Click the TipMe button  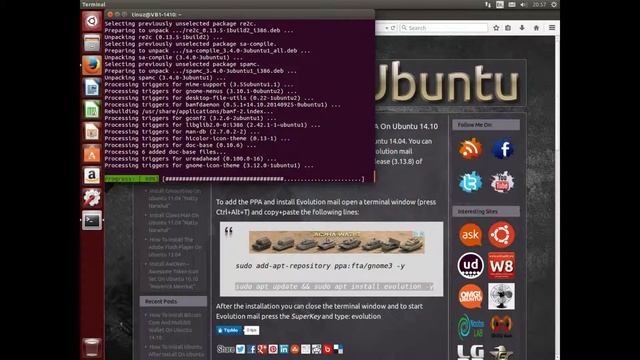(x=229, y=330)
